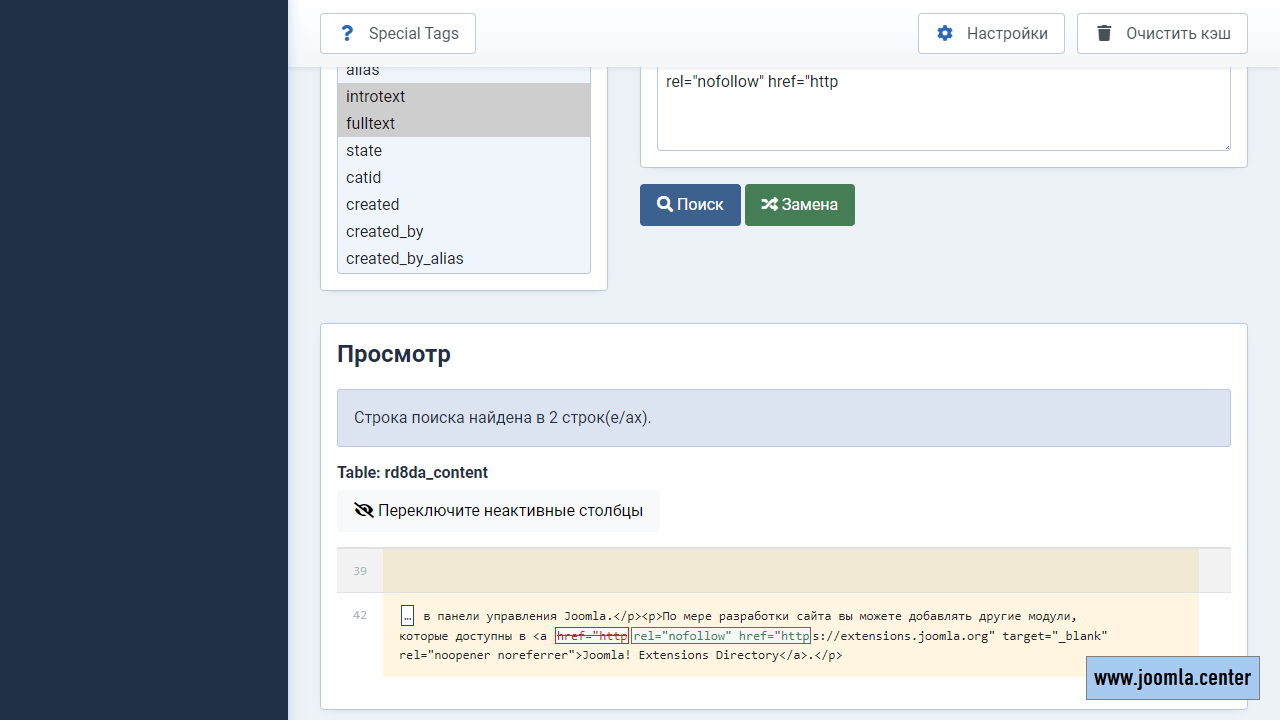Expand truncated text with the ellipsis in row 42
Image resolution: width=1280 pixels, height=720 pixels.
408,615
